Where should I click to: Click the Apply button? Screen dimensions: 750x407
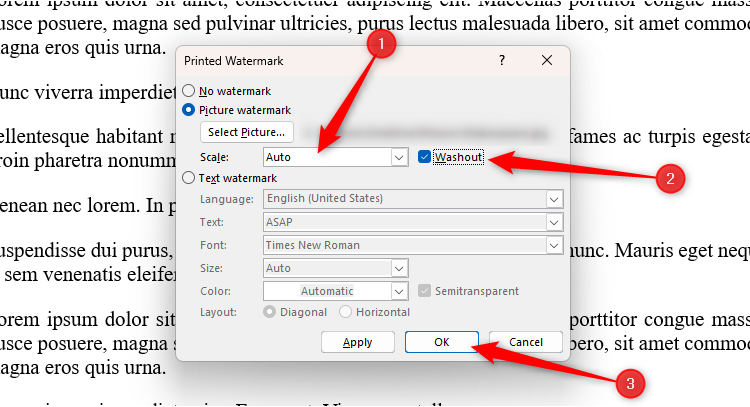click(357, 342)
